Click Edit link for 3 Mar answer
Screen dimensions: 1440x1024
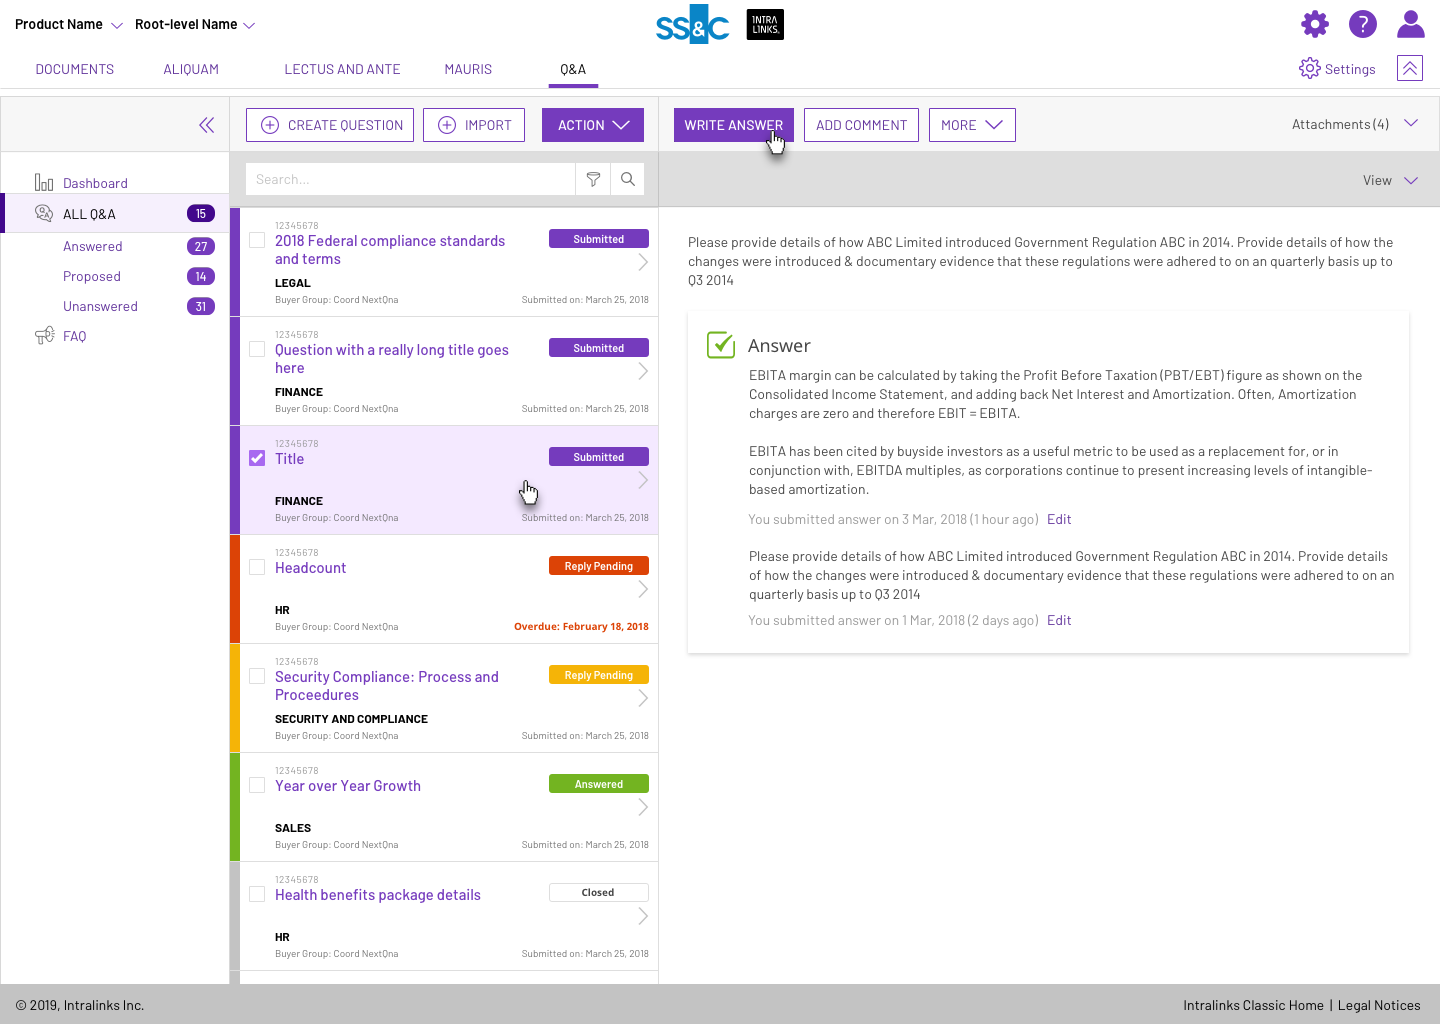click(1059, 519)
